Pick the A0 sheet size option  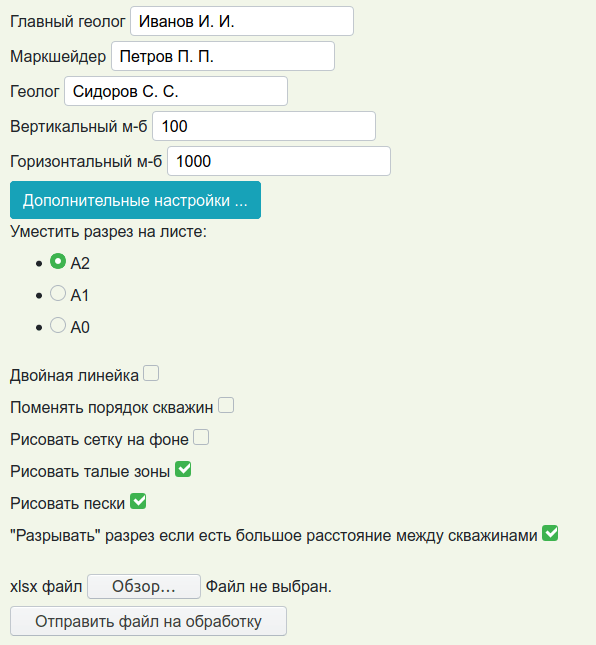click(x=58, y=325)
